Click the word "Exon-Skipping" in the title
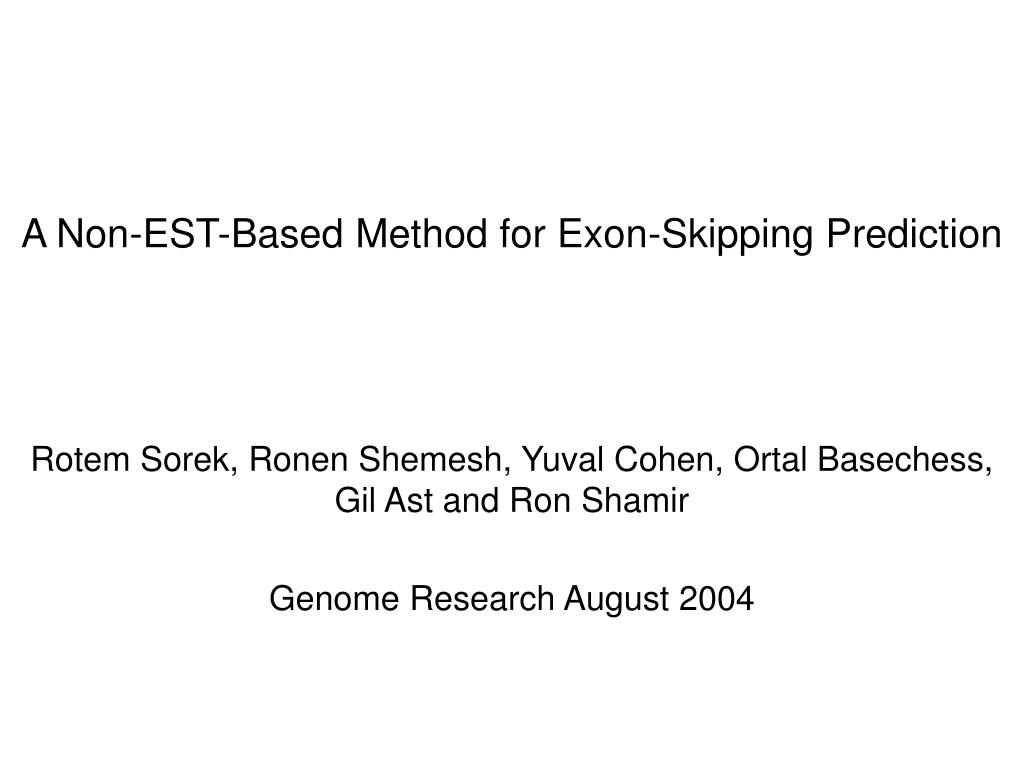 [685, 234]
